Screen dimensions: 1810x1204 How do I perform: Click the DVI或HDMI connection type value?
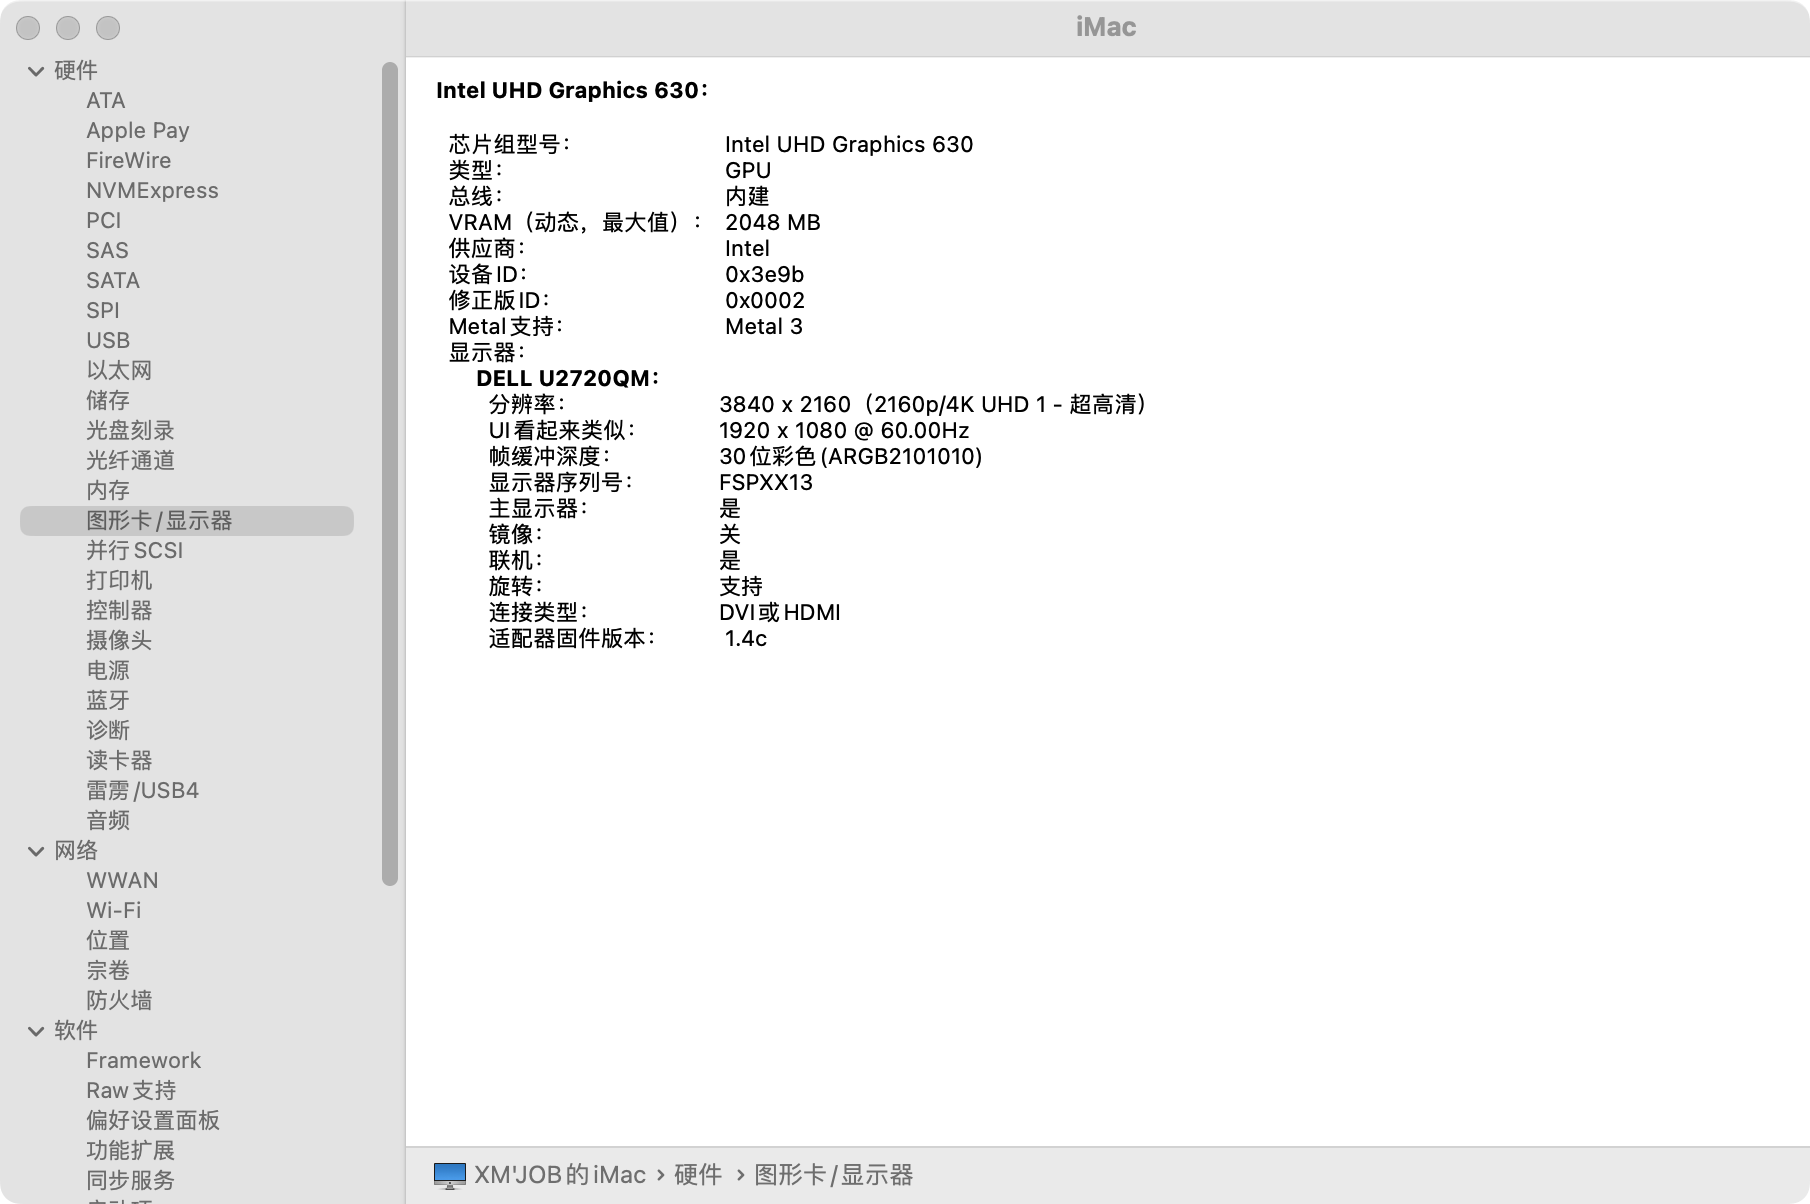tap(780, 613)
